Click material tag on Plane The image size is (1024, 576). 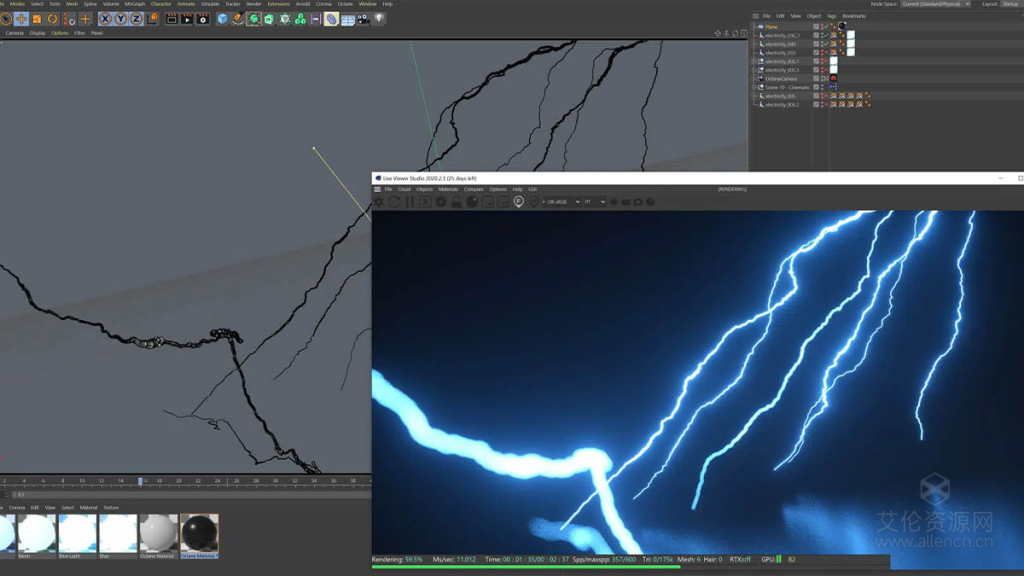pyautogui.click(x=842, y=27)
